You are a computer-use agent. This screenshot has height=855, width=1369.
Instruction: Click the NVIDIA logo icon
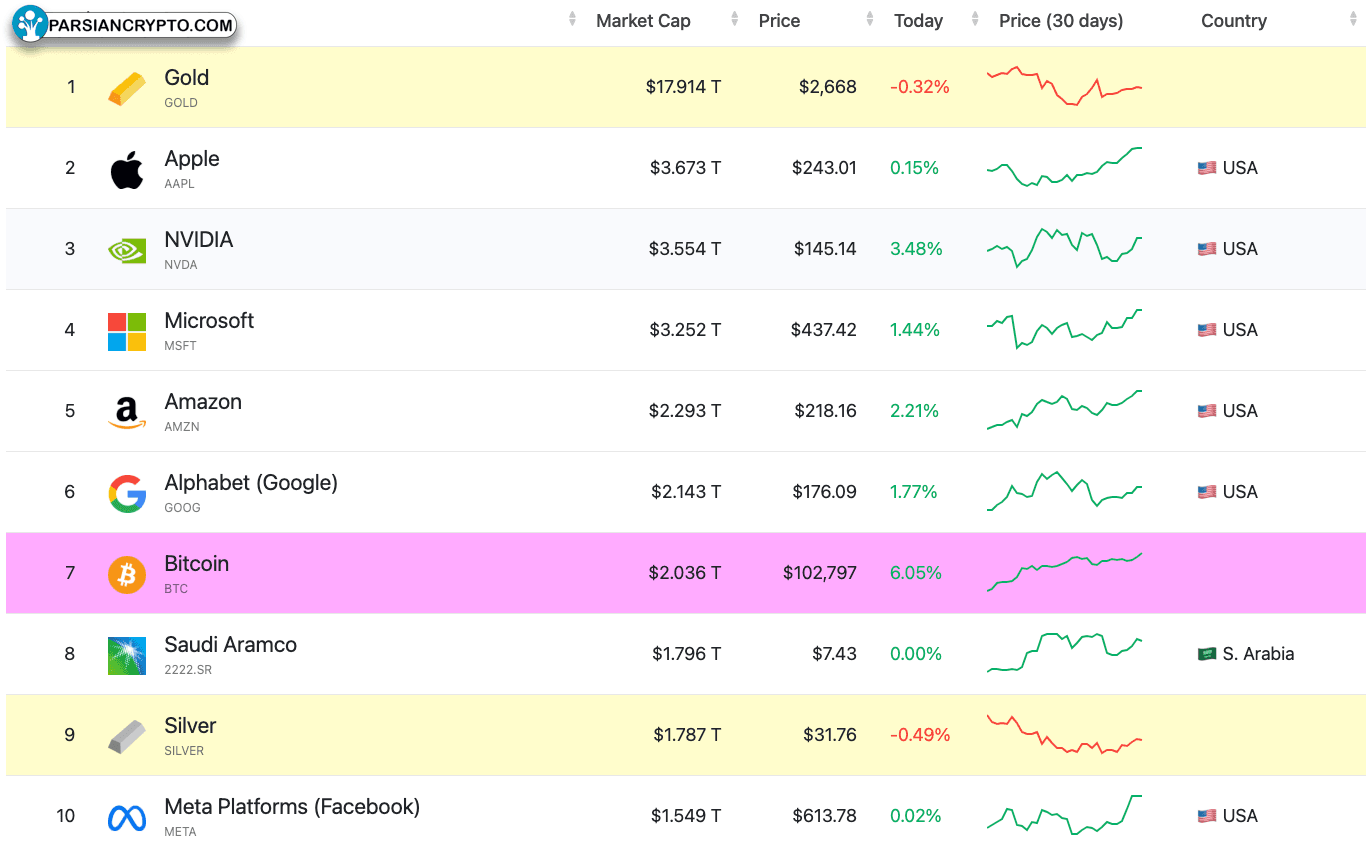(x=127, y=250)
